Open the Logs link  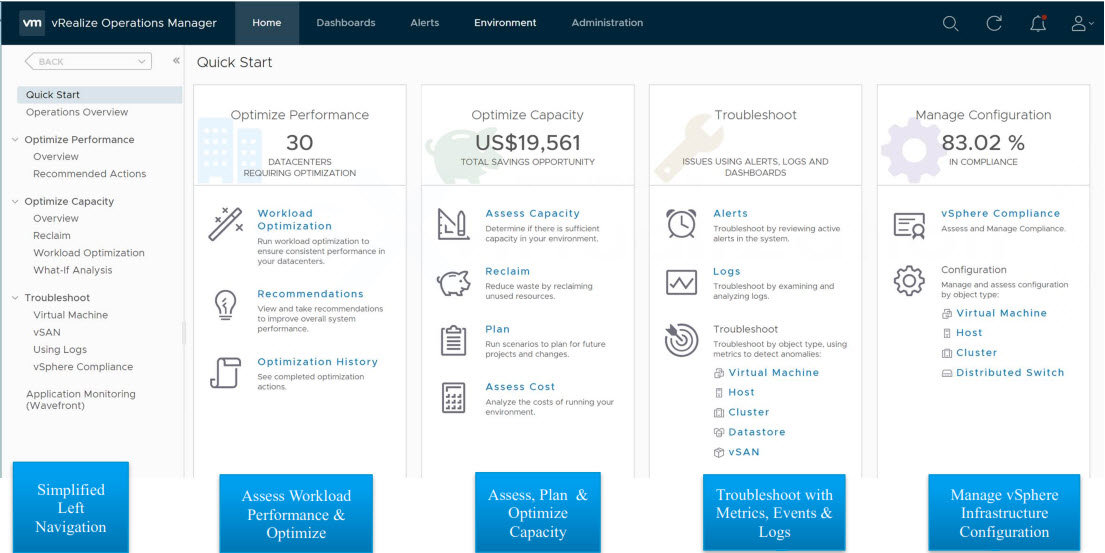click(x=727, y=271)
